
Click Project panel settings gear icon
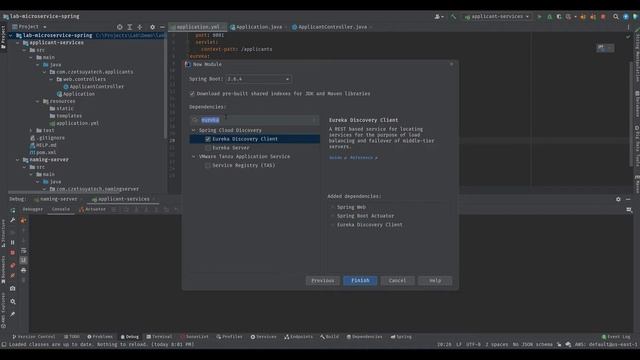coord(152,27)
